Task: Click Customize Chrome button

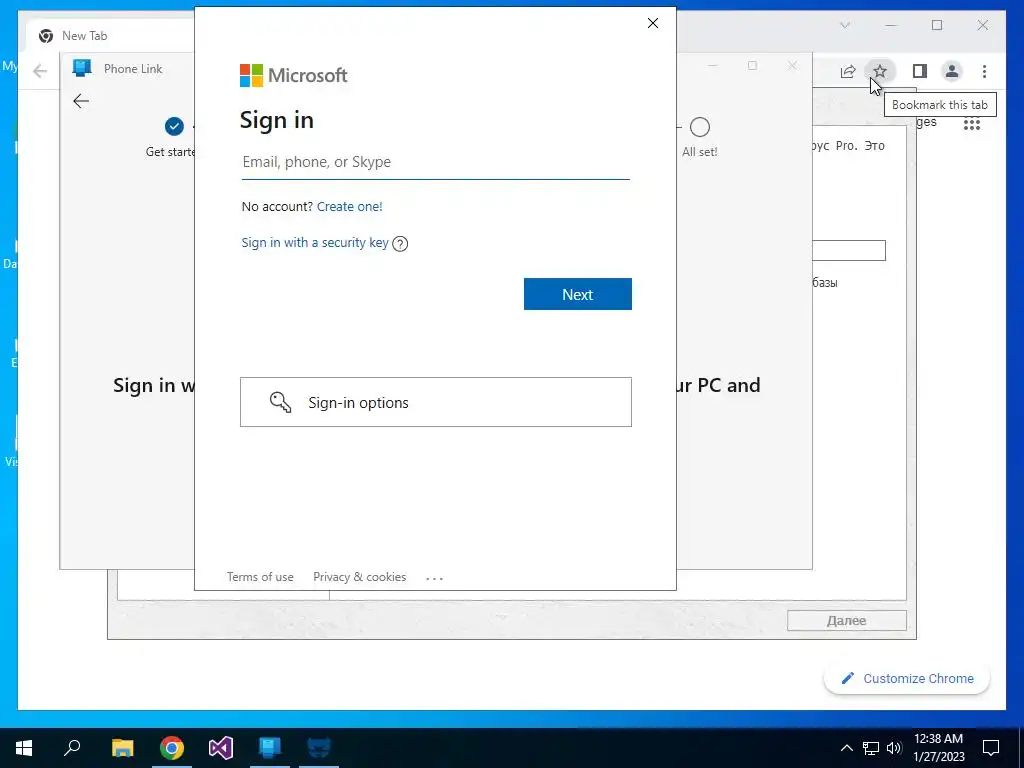Action: (907, 679)
